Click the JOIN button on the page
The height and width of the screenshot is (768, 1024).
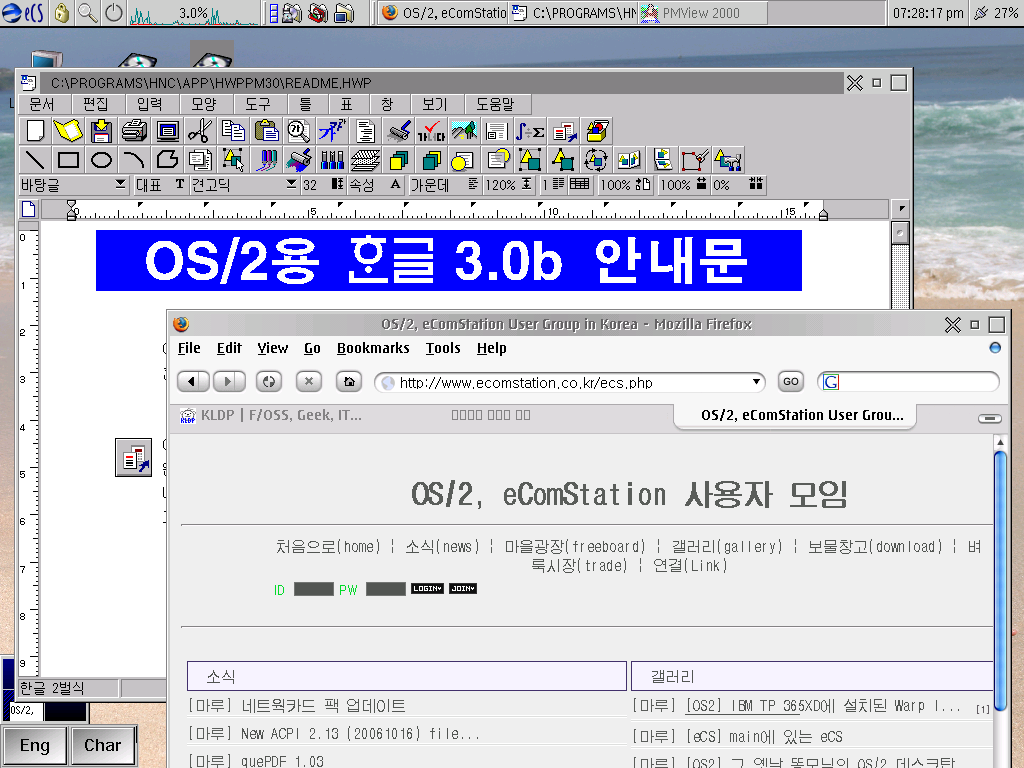463,588
